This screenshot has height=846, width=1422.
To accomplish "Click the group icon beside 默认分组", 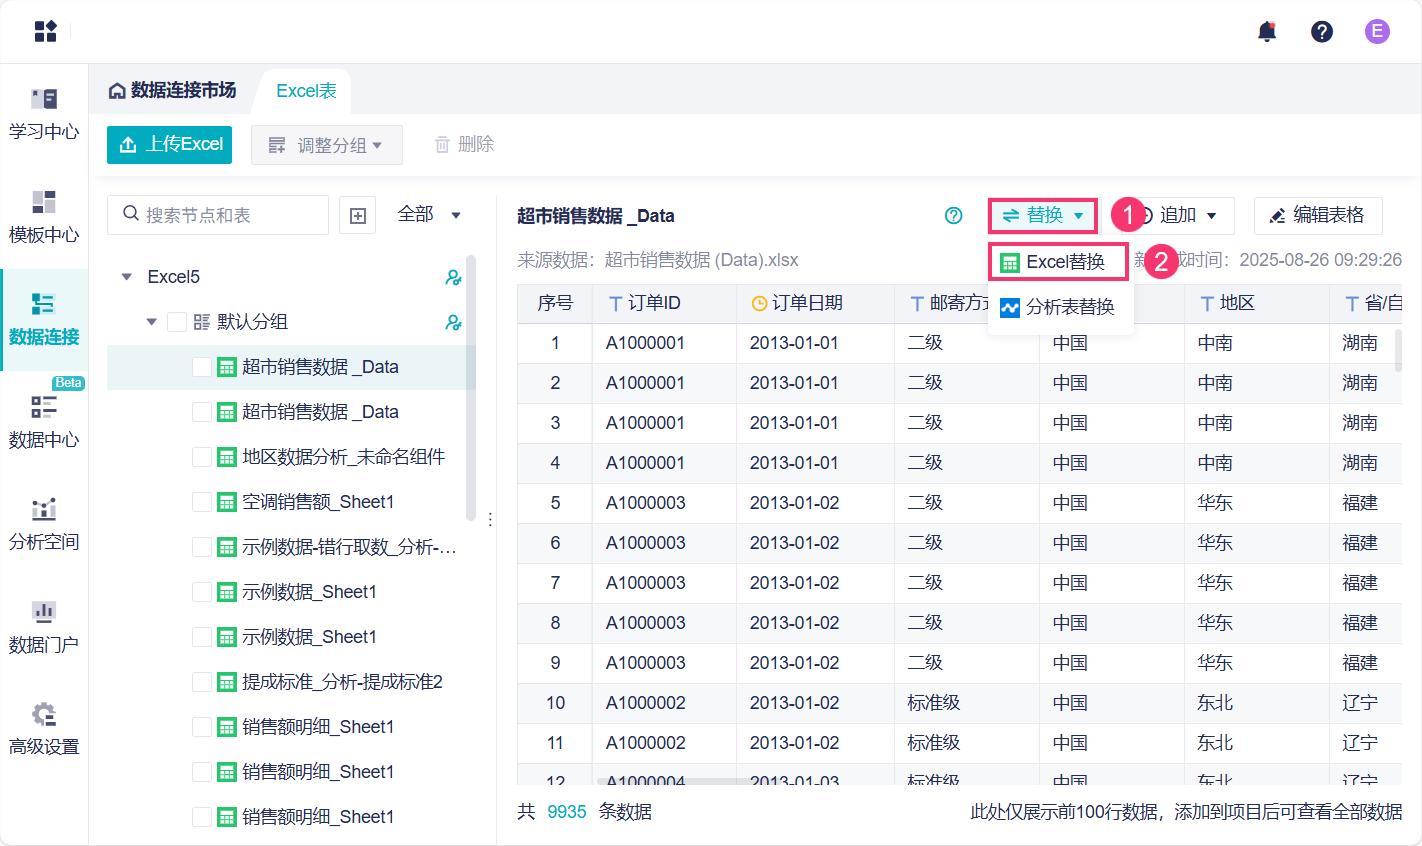I will (202, 322).
